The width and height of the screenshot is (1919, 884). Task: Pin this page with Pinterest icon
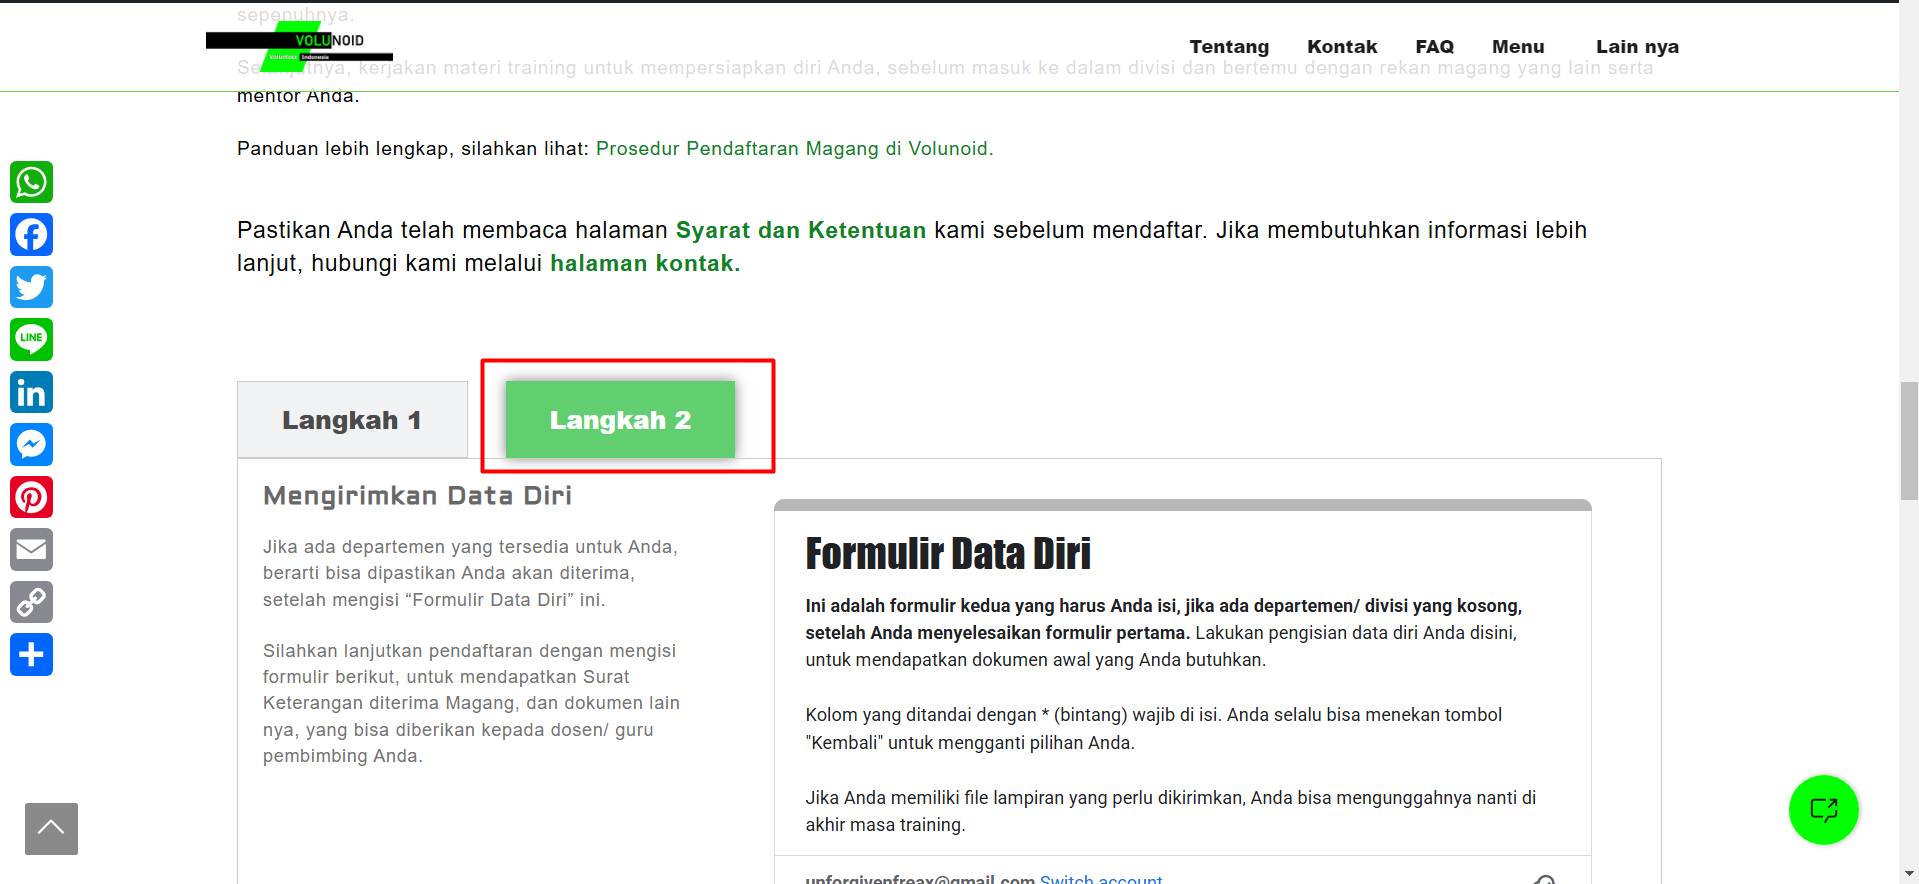click(x=31, y=498)
